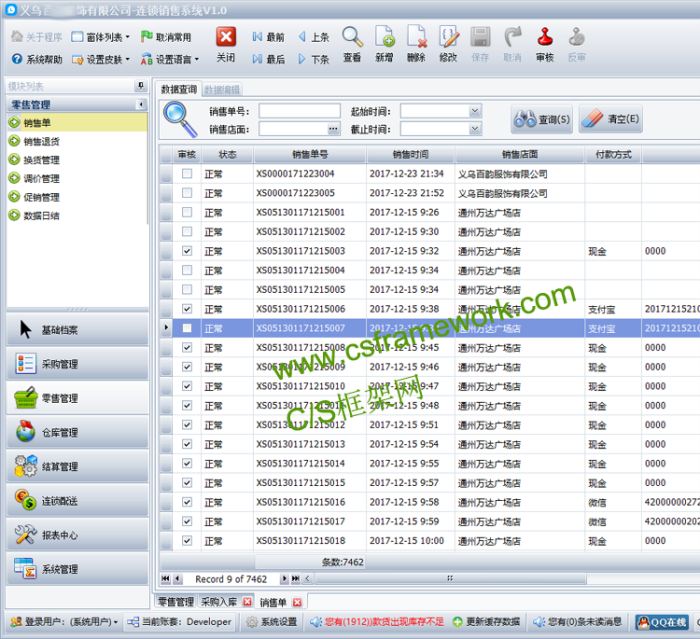This screenshot has height=639, width=700.
Task: Click the 查询(S) search button
Action: pos(542,120)
